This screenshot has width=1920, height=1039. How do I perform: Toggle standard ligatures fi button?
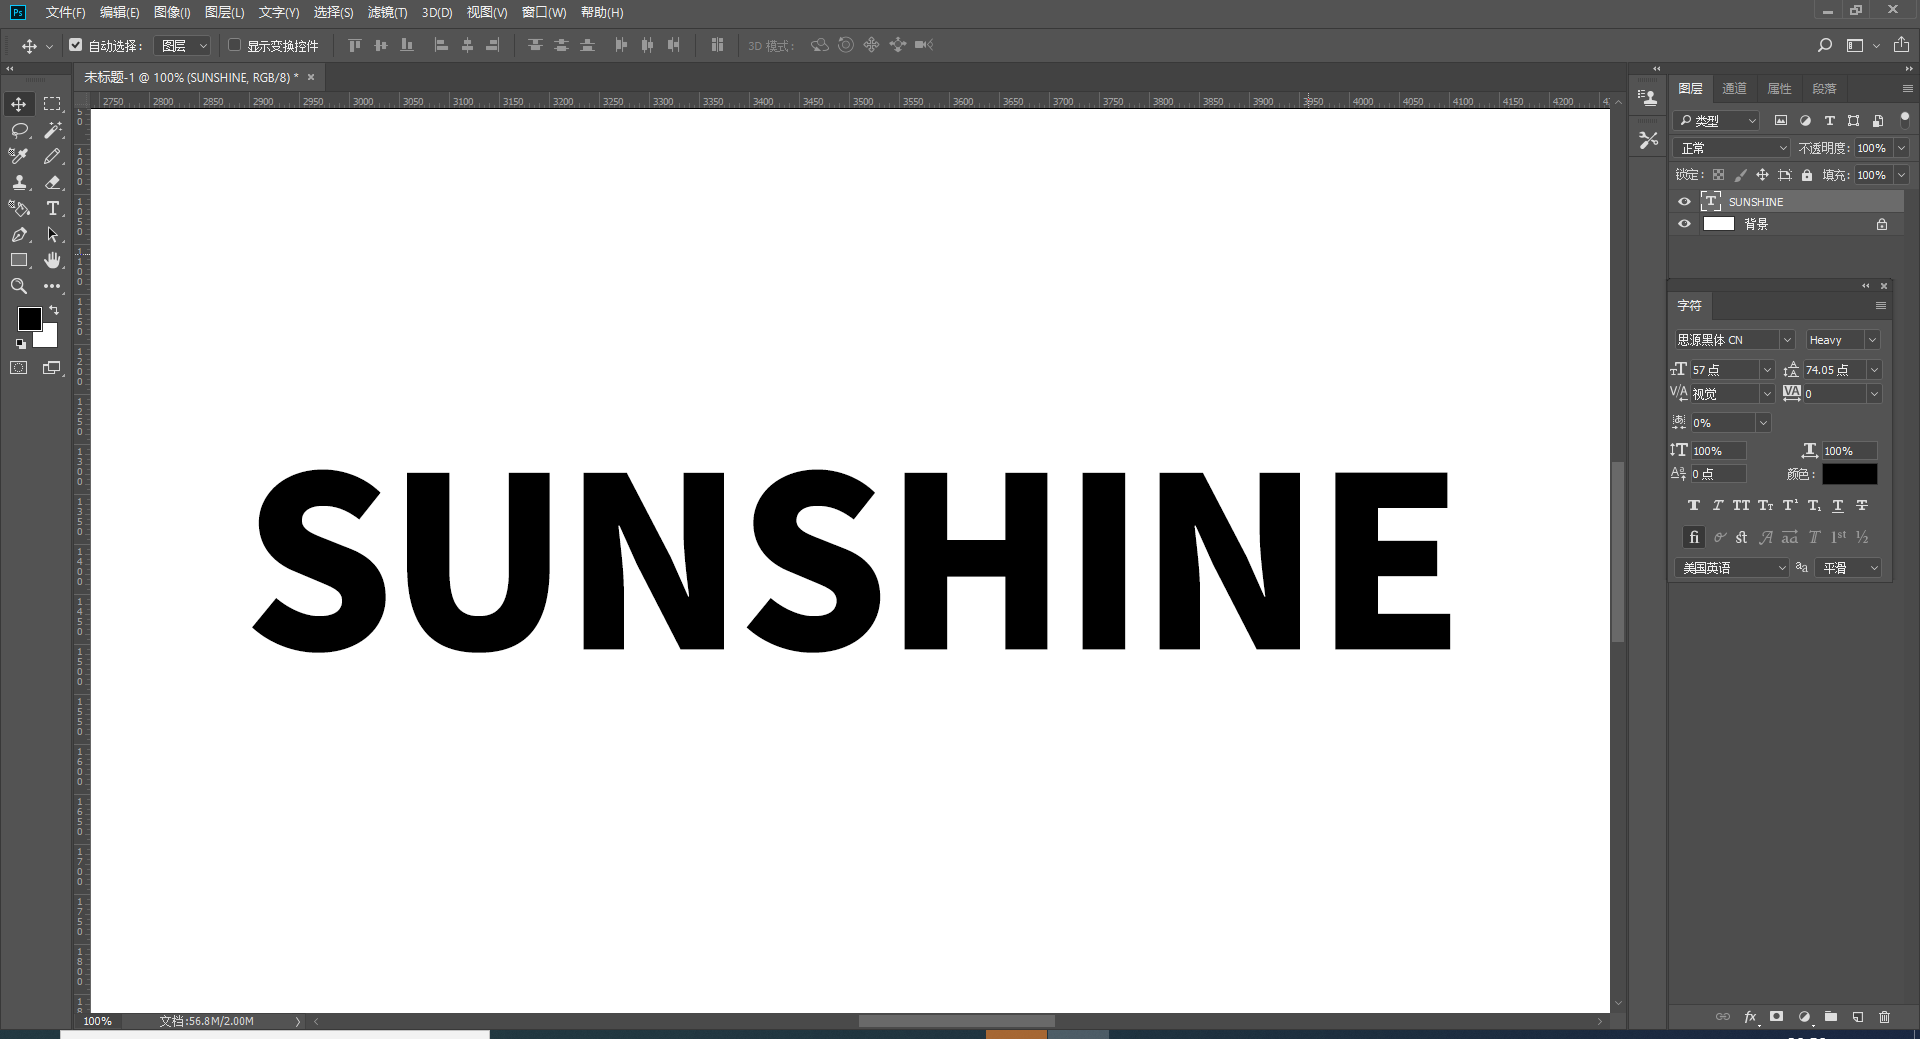pos(1694,537)
